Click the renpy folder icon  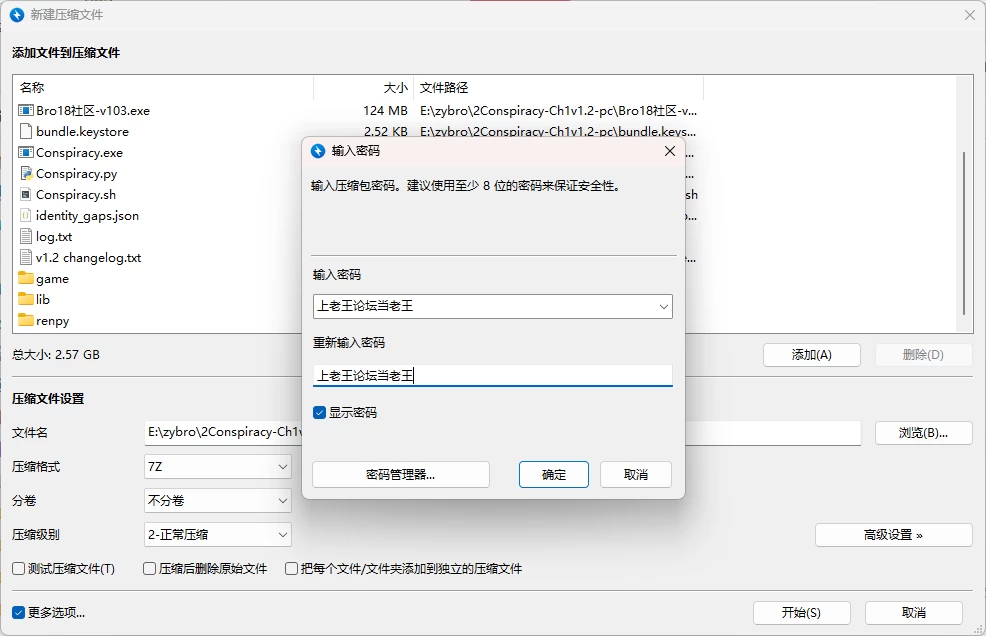point(26,320)
